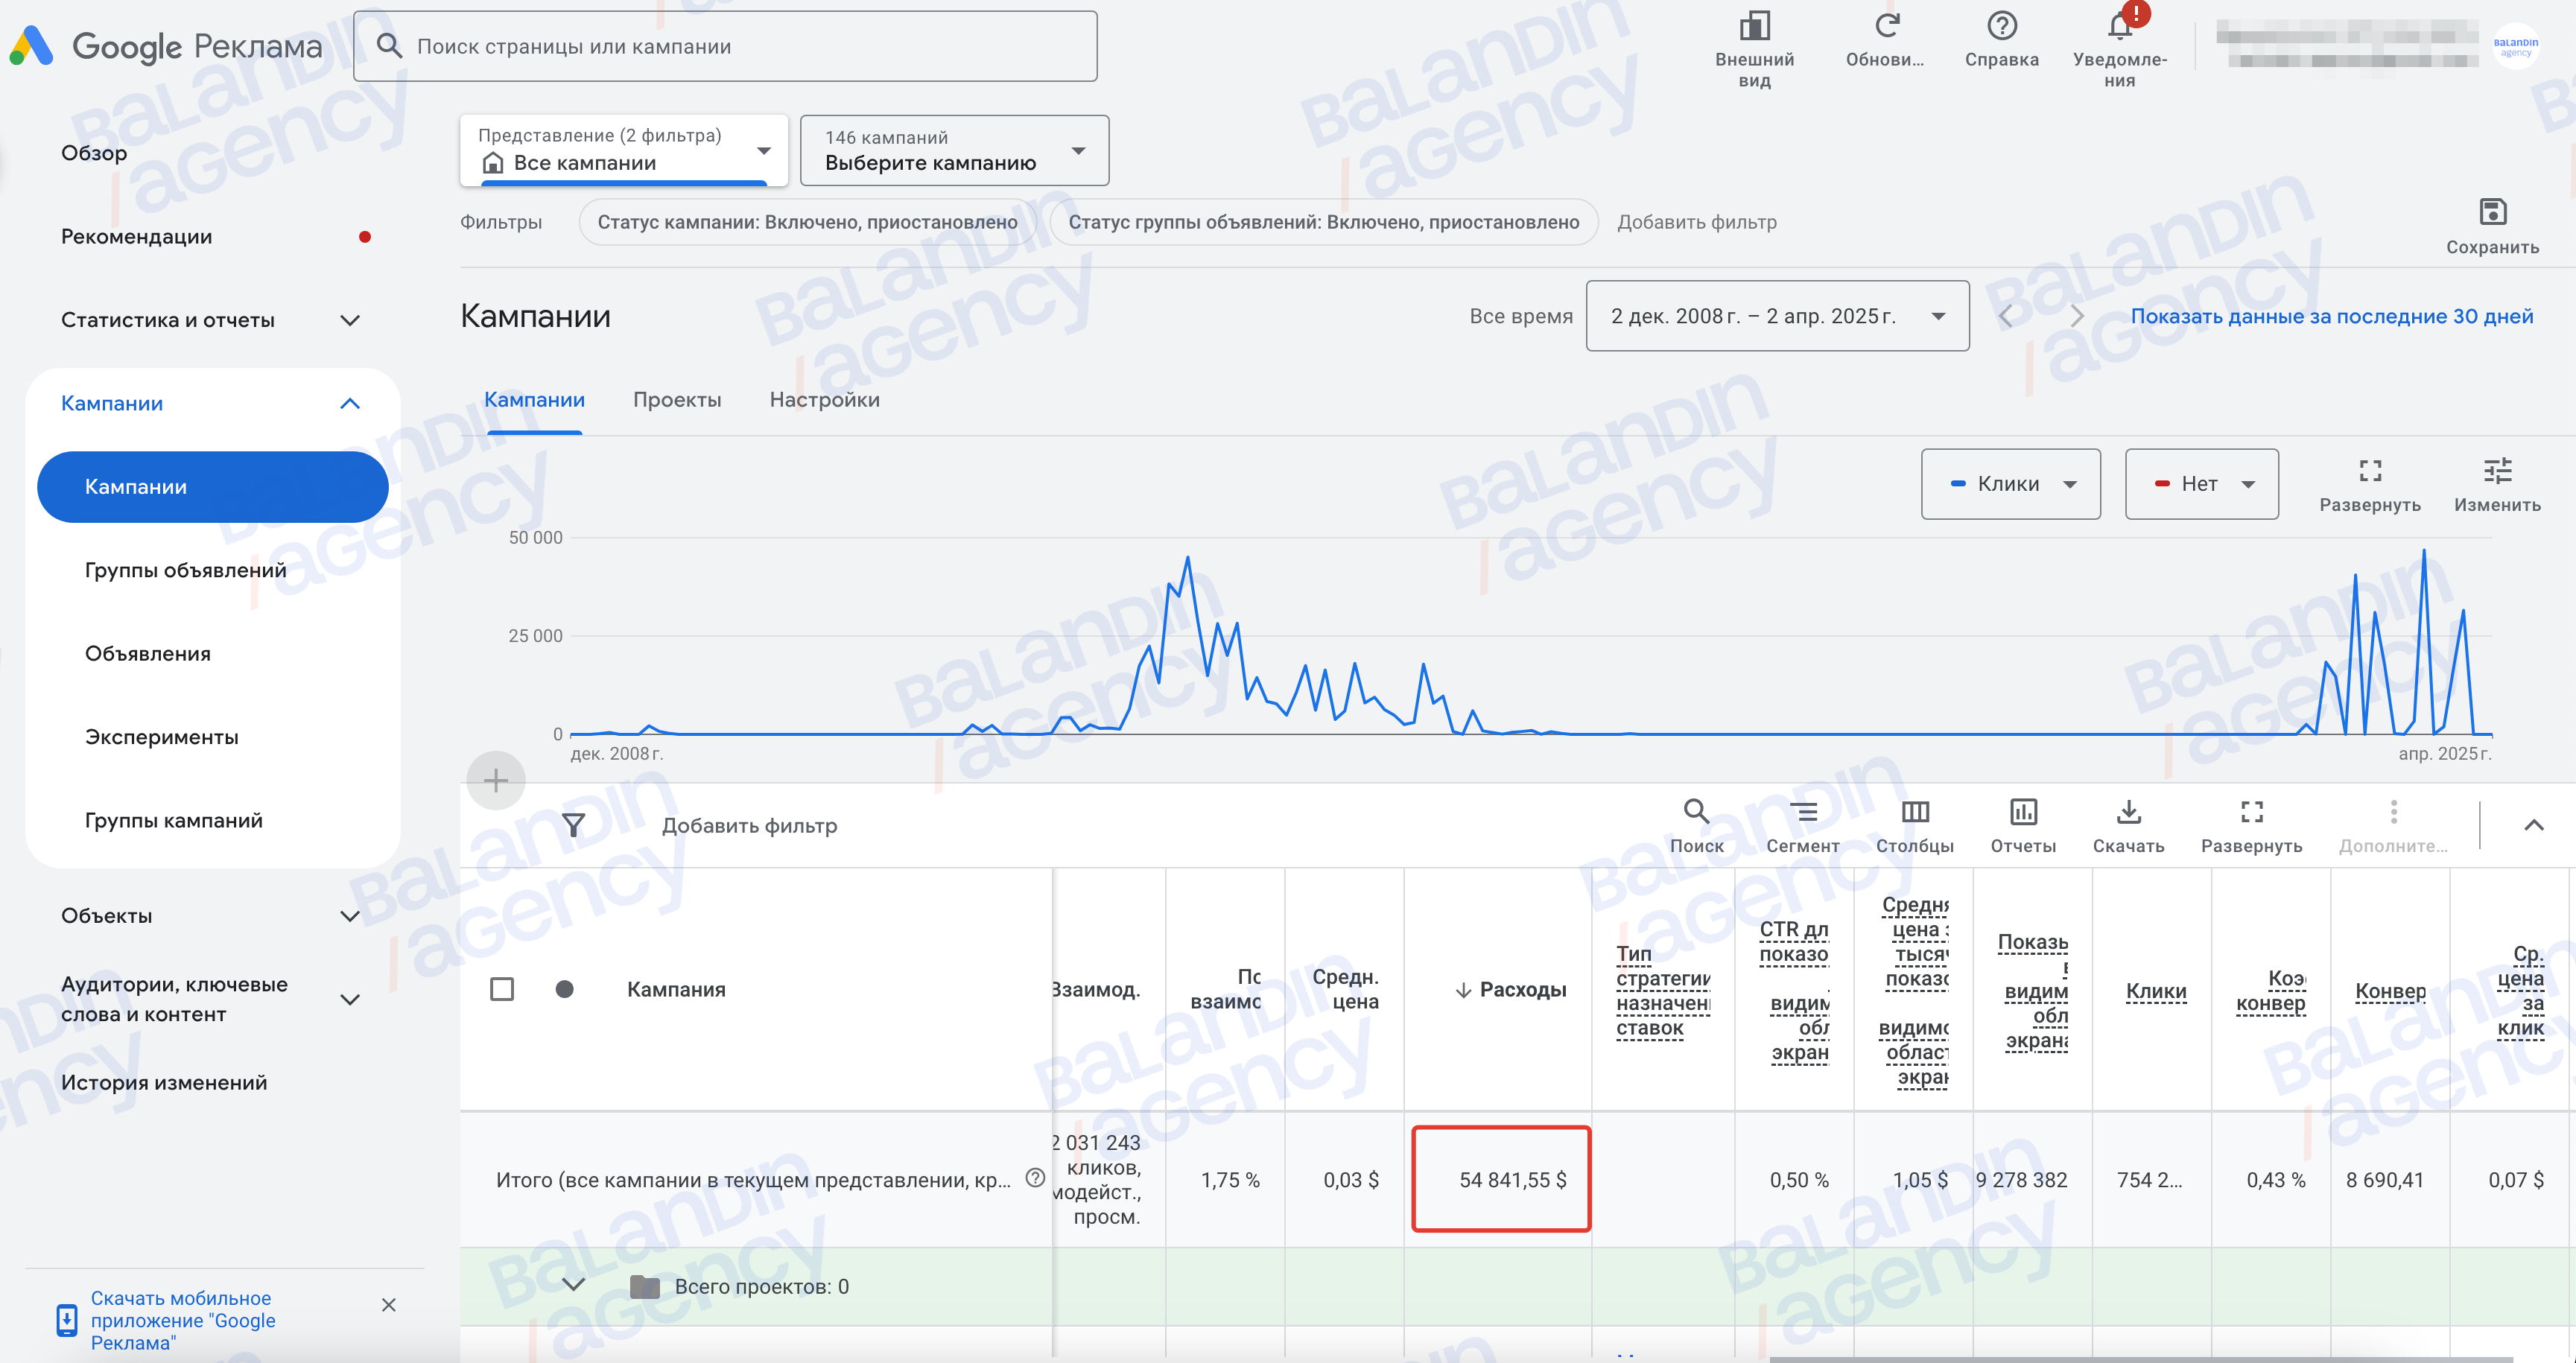Viewport: 2576px width, 1363px height.
Task: Toggle the select-all campaigns checkbox
Action: (x=502, y=989)
